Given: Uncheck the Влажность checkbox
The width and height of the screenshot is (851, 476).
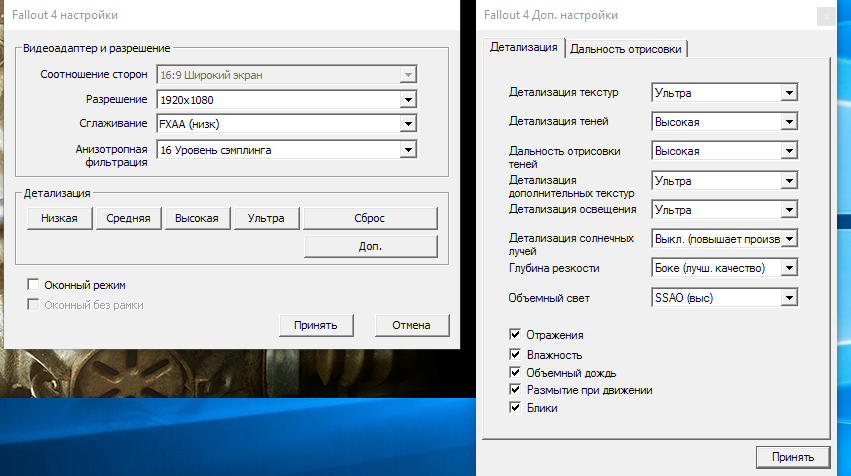Looking at the screenshot, I should tap(515, 354).
